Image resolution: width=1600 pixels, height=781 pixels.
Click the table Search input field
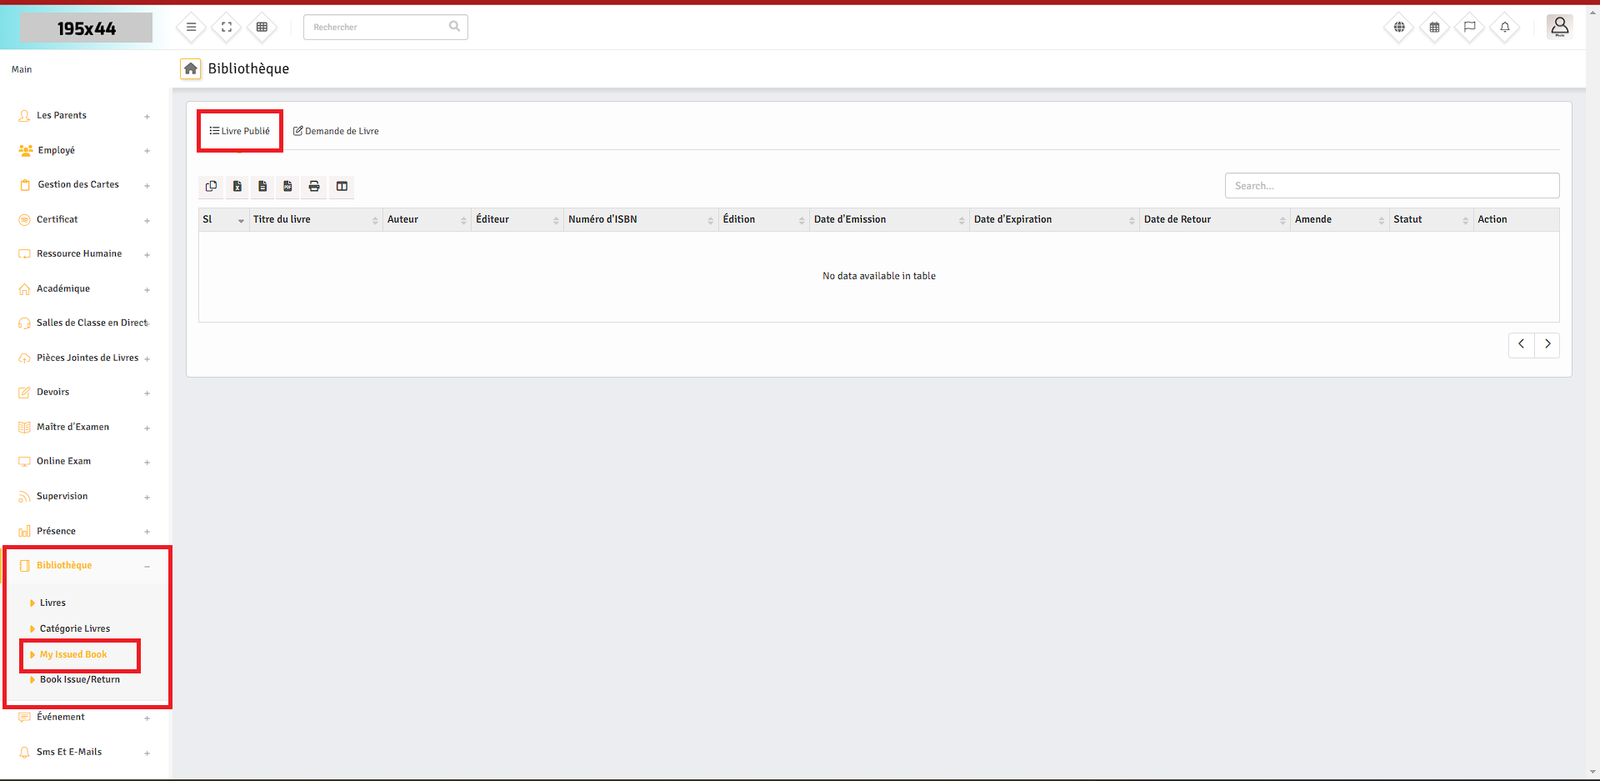point(1391,186)
